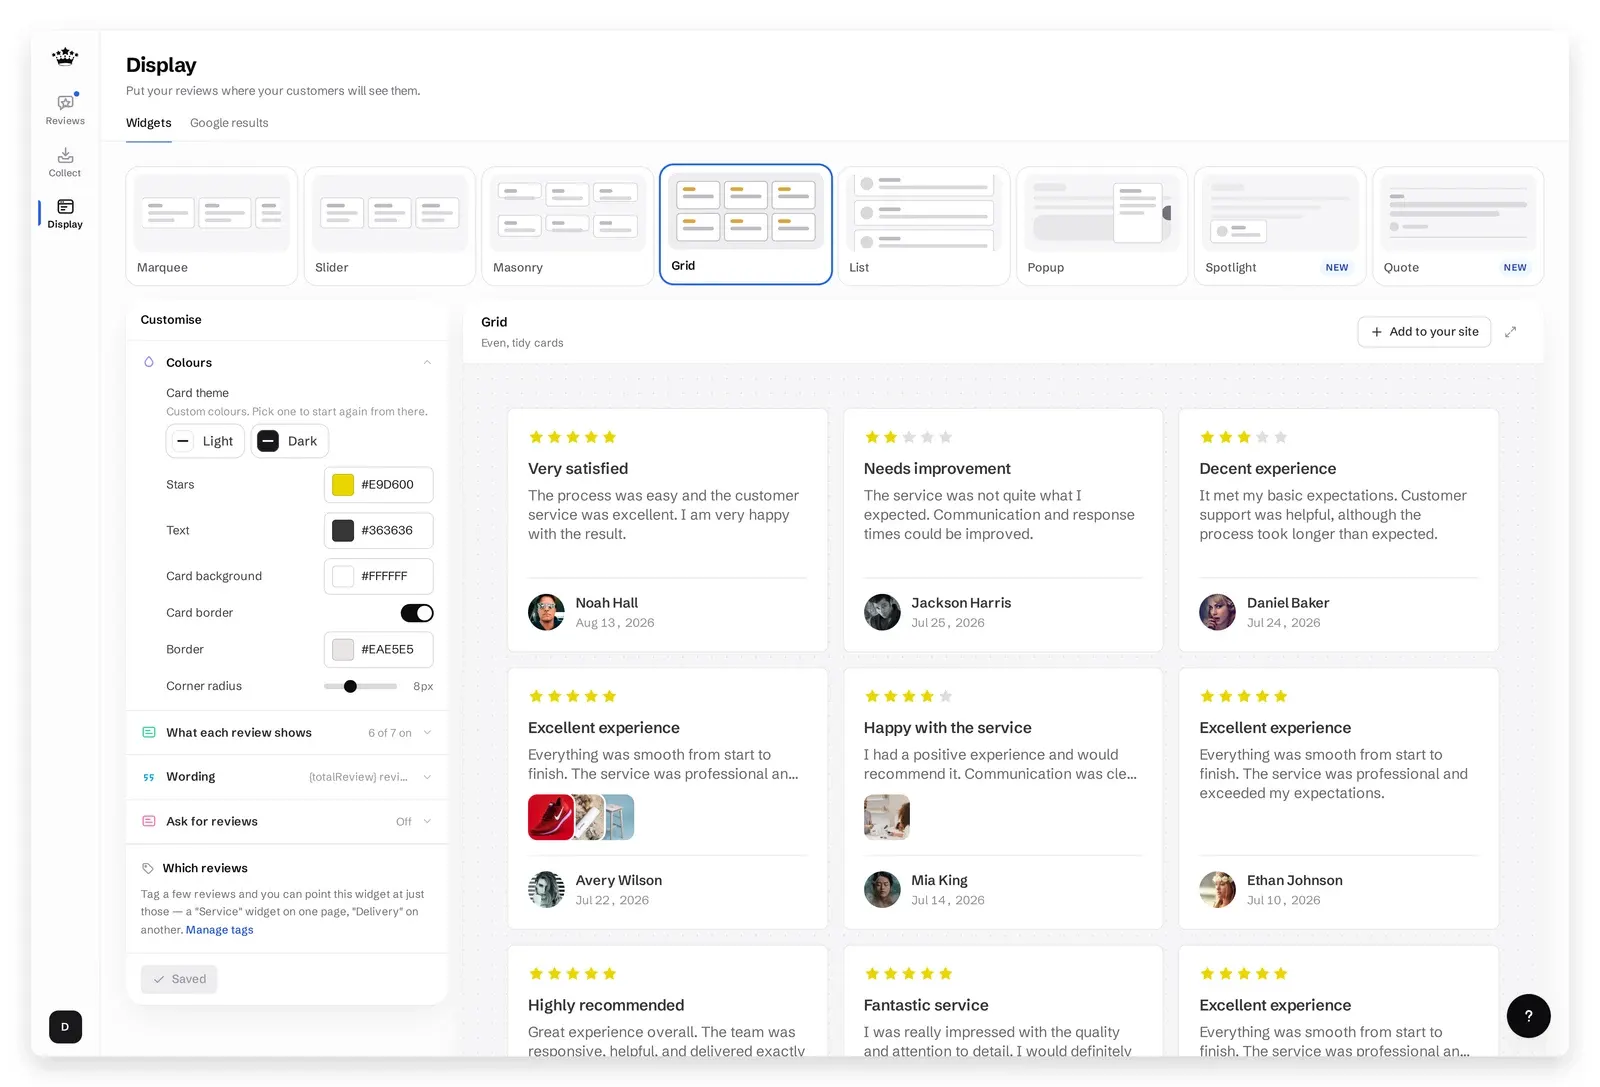Open the Reviews sidebar section
This screenshot has height=1087, width=1600.
pos(65,109)
